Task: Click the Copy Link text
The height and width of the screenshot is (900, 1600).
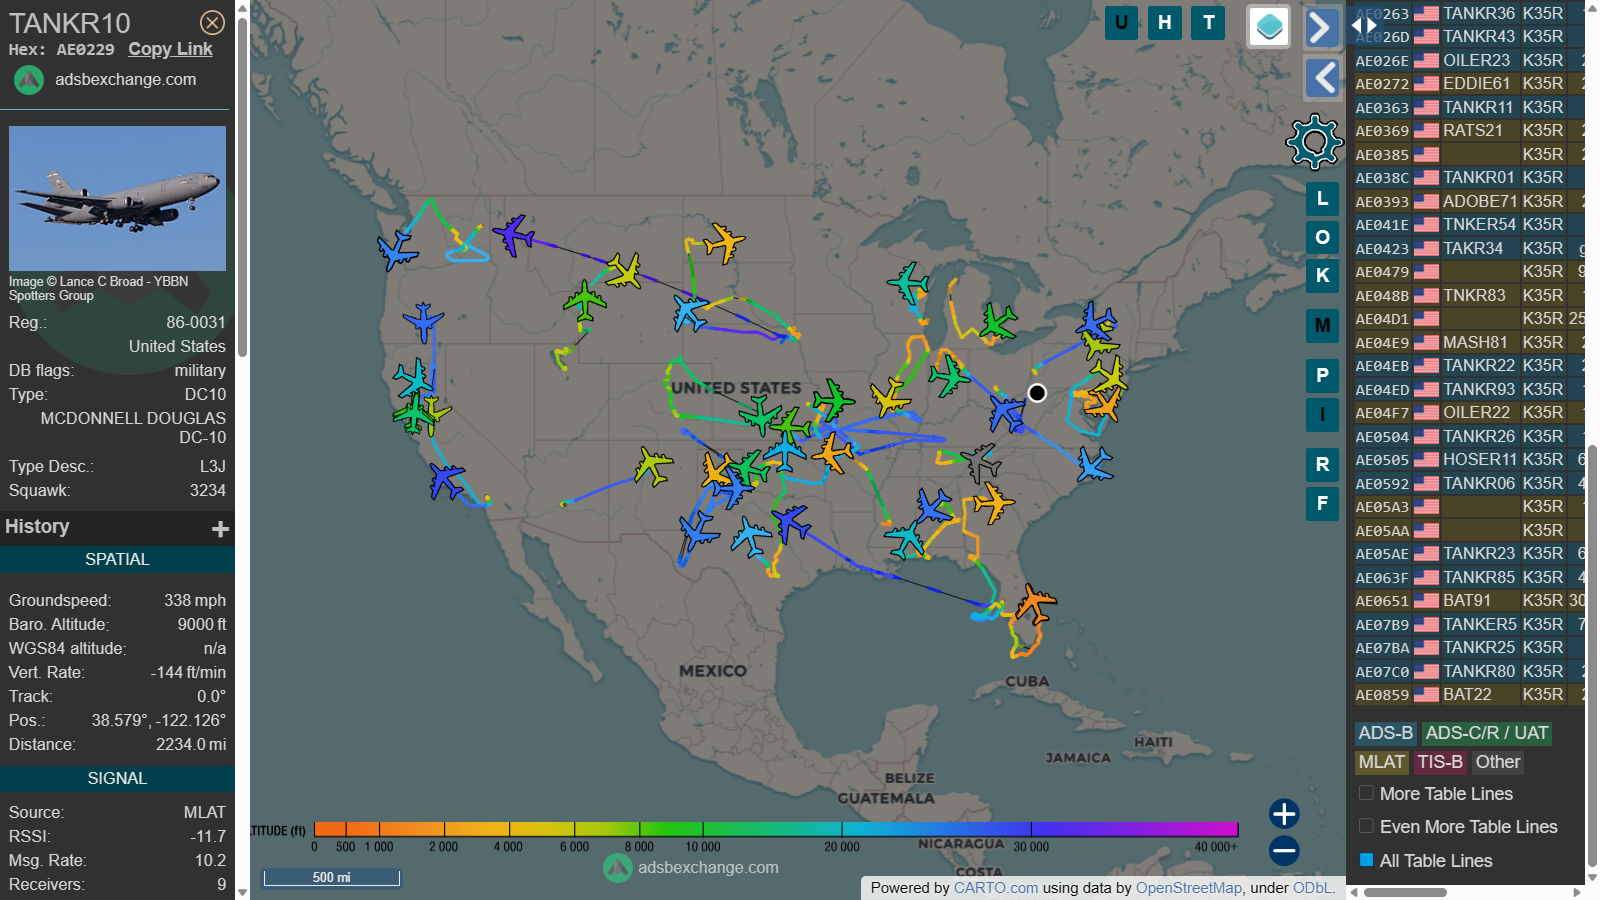Action: 170,49
